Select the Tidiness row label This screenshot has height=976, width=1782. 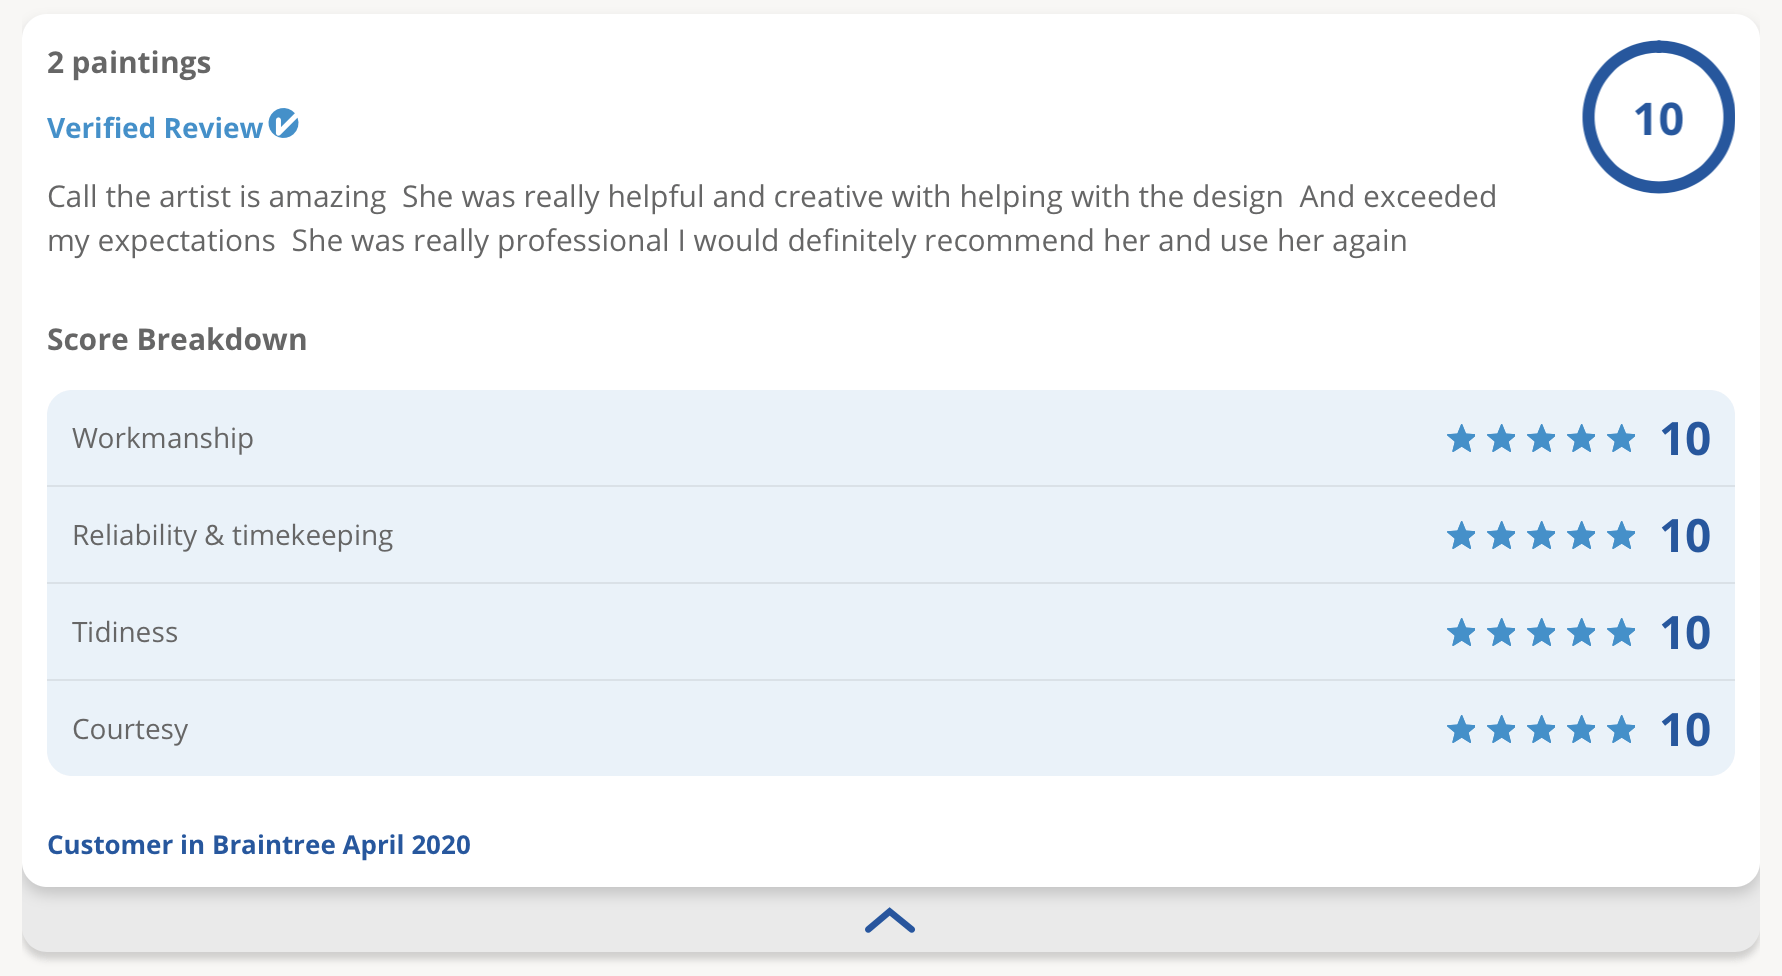point(125,633)
